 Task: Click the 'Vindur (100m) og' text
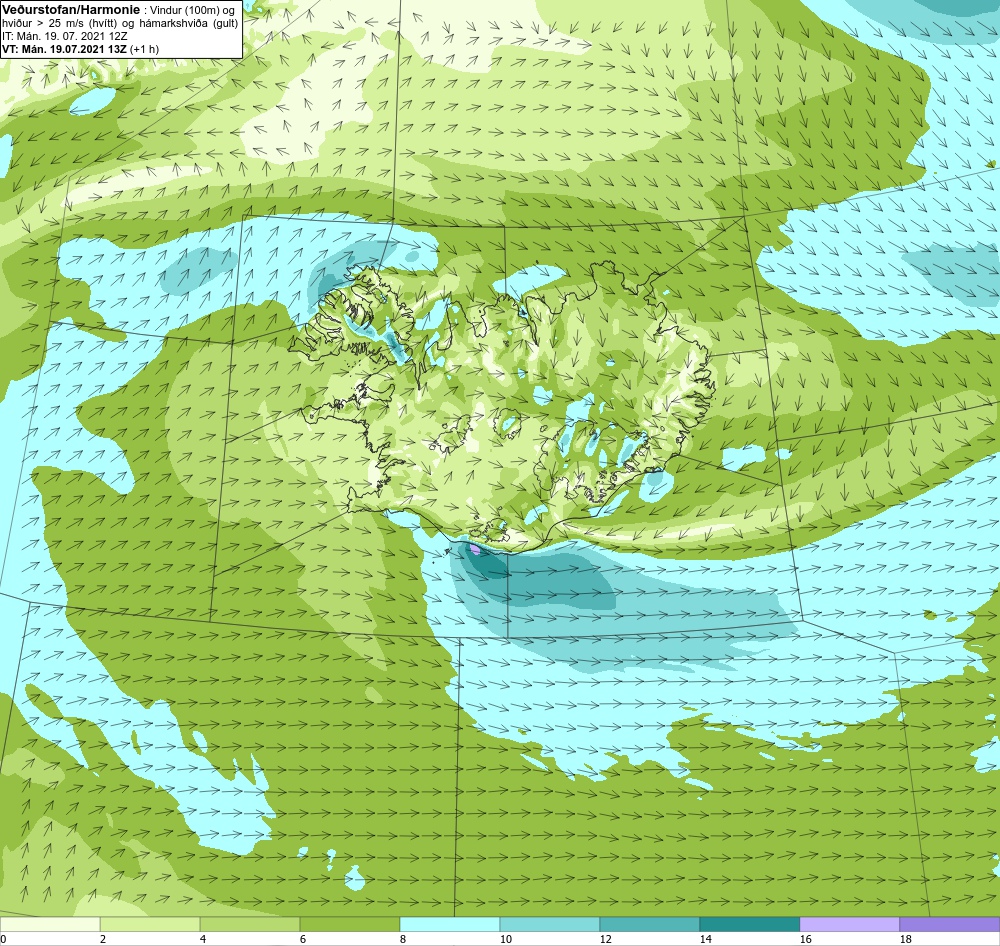[x=193, y=10]
